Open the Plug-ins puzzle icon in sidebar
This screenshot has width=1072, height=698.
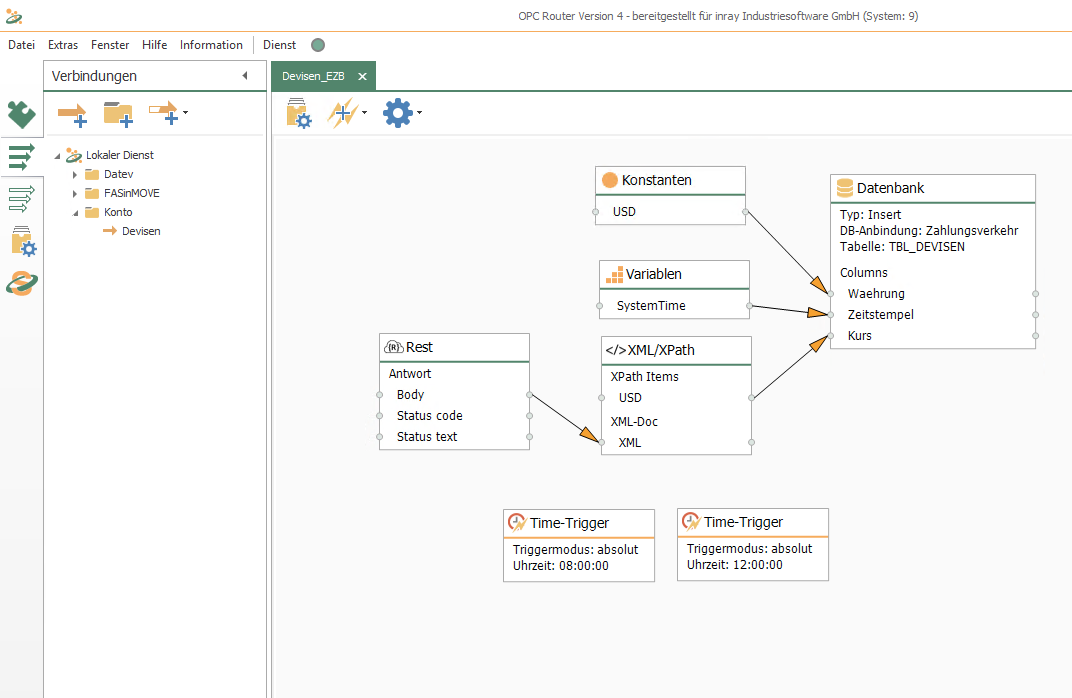(21, 114)
